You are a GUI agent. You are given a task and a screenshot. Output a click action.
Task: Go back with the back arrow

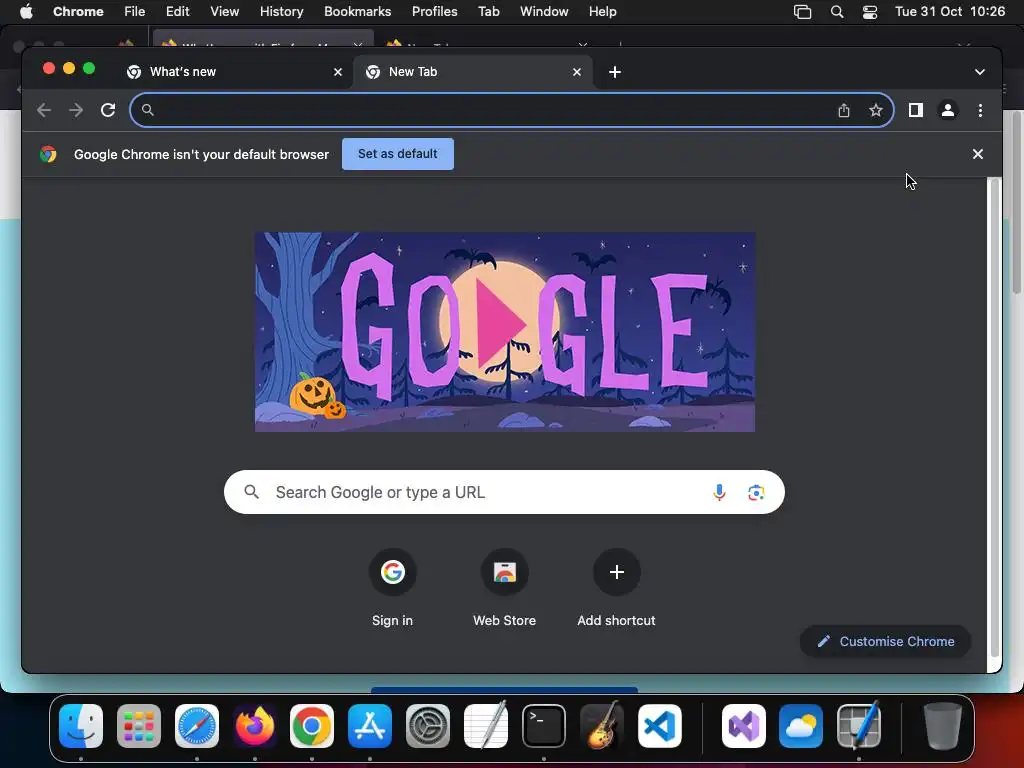tap(44, 110)
